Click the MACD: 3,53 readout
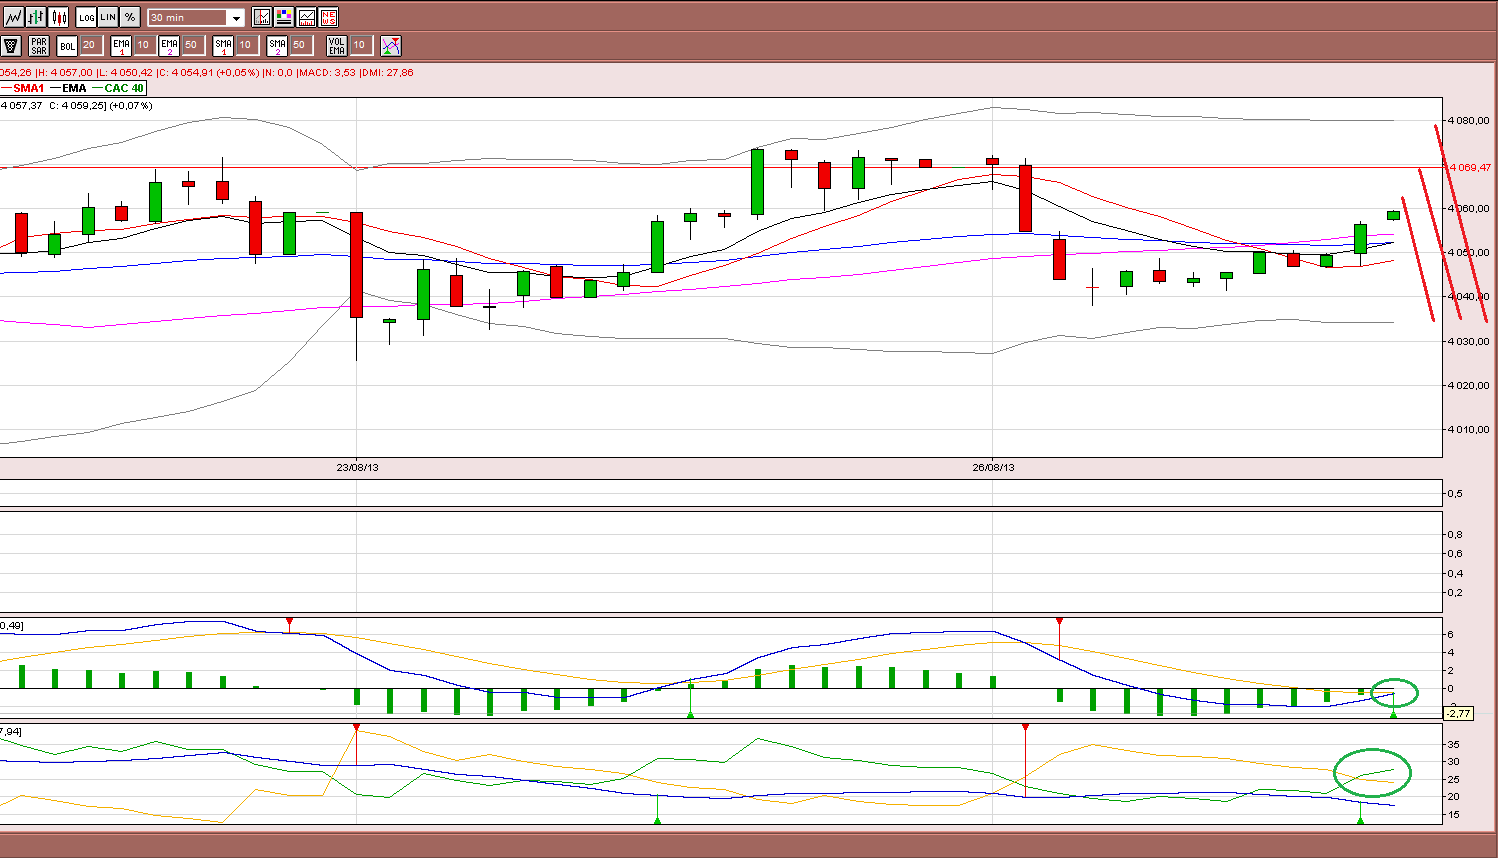The height and width of the screenshot is (858, 1498). point(328,72)
